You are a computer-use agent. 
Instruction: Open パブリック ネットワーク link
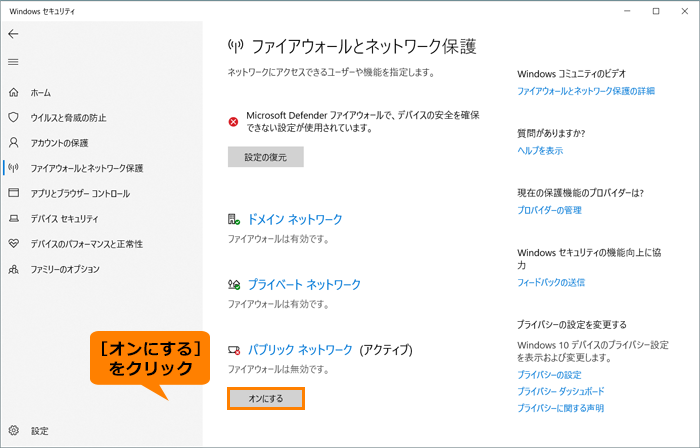click(x=300, y=349)
